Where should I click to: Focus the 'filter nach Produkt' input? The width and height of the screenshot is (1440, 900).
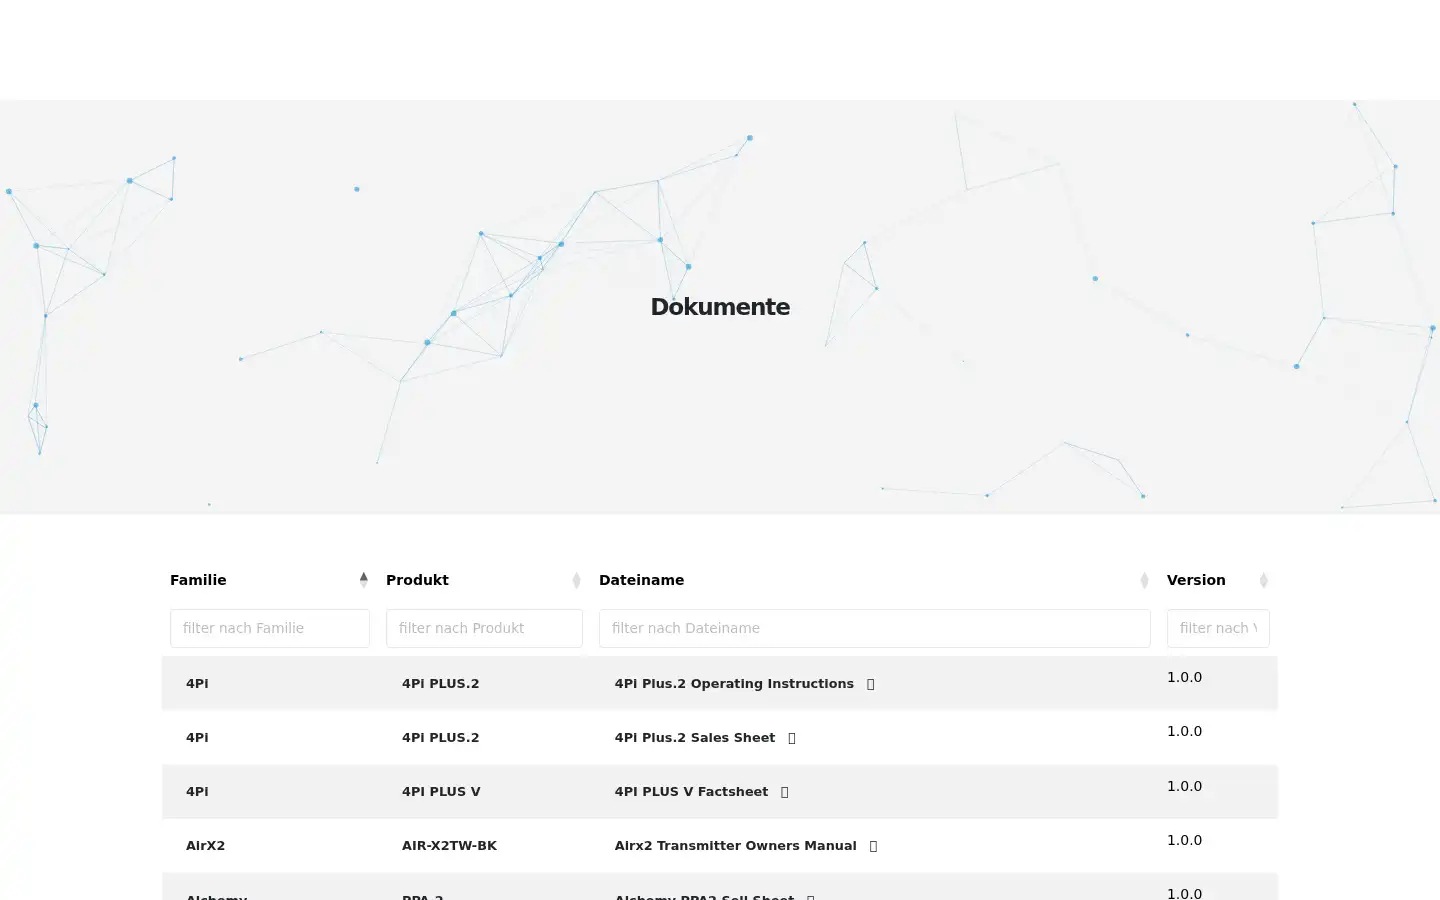click(484, 628)
